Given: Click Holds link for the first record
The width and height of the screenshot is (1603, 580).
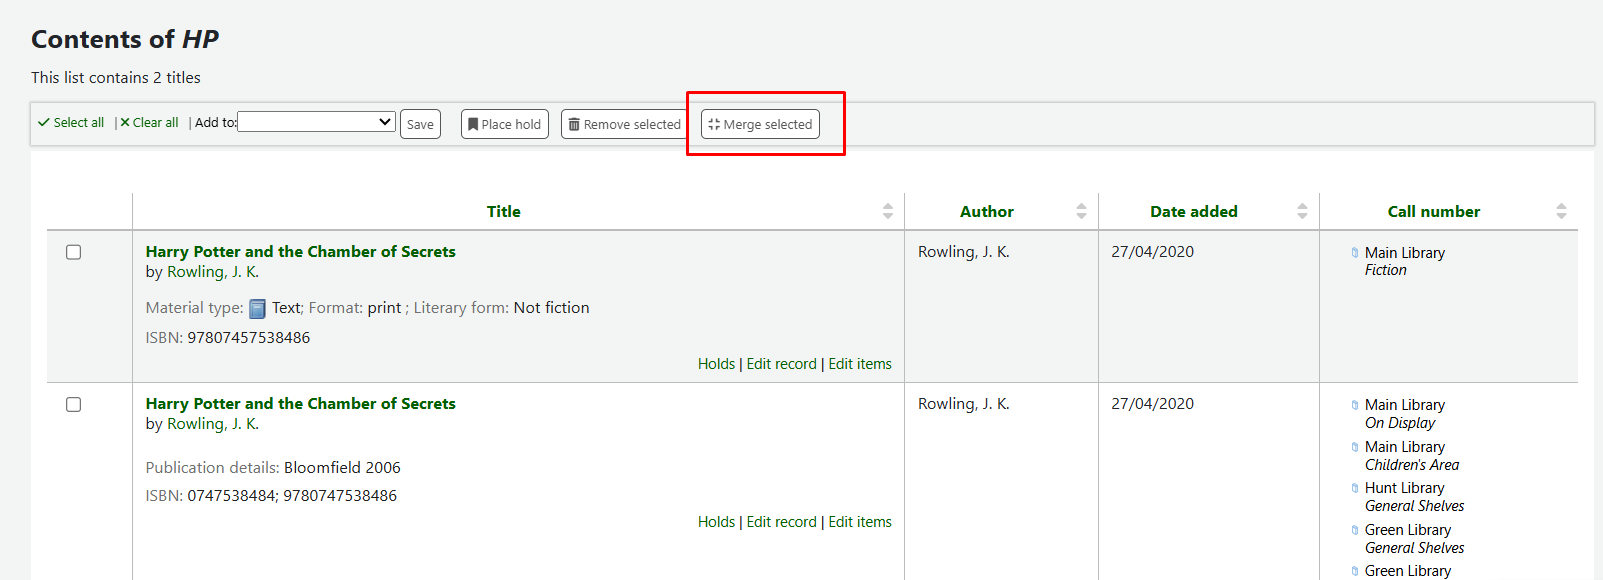Looking at the screenshot, I should pos(716,364).
